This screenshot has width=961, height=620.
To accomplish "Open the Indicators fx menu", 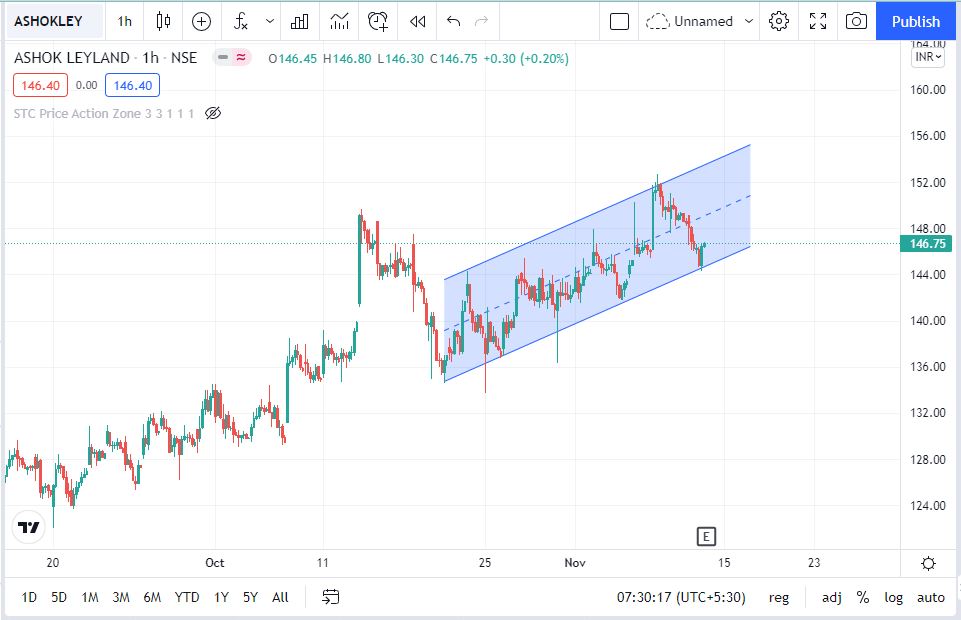I will pos(241,21).
